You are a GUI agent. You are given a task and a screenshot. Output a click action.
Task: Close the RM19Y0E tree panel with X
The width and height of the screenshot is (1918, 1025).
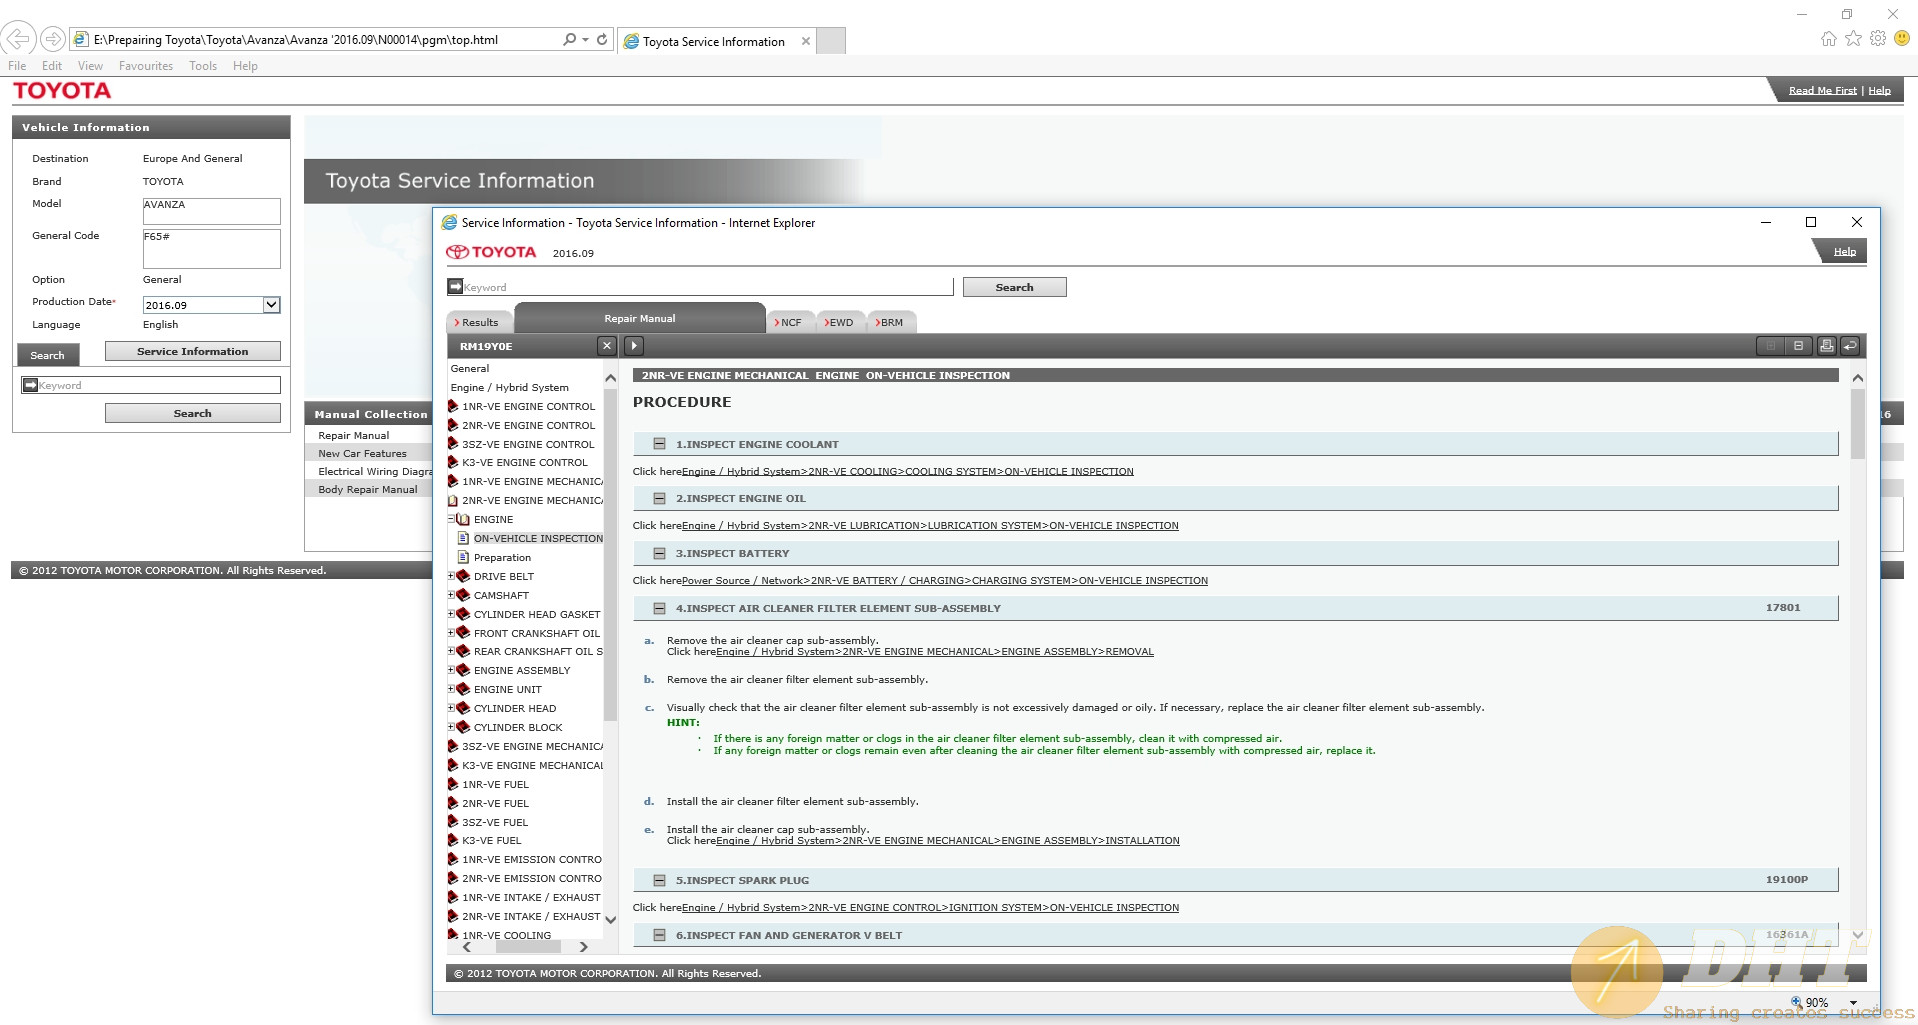(x=606, y=346)
